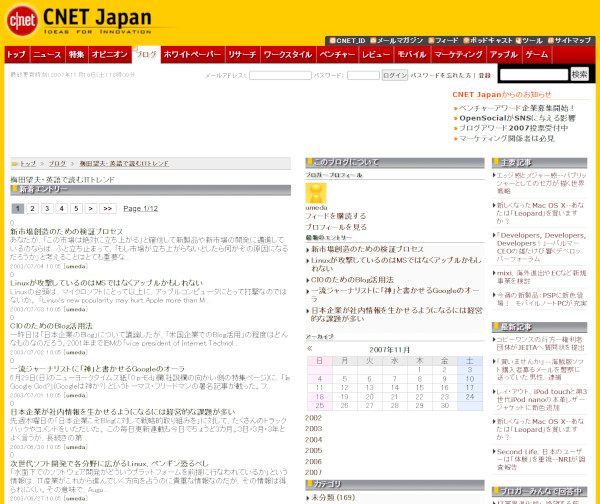
Task: Expand the 2007 archive year
Action: 313,473
